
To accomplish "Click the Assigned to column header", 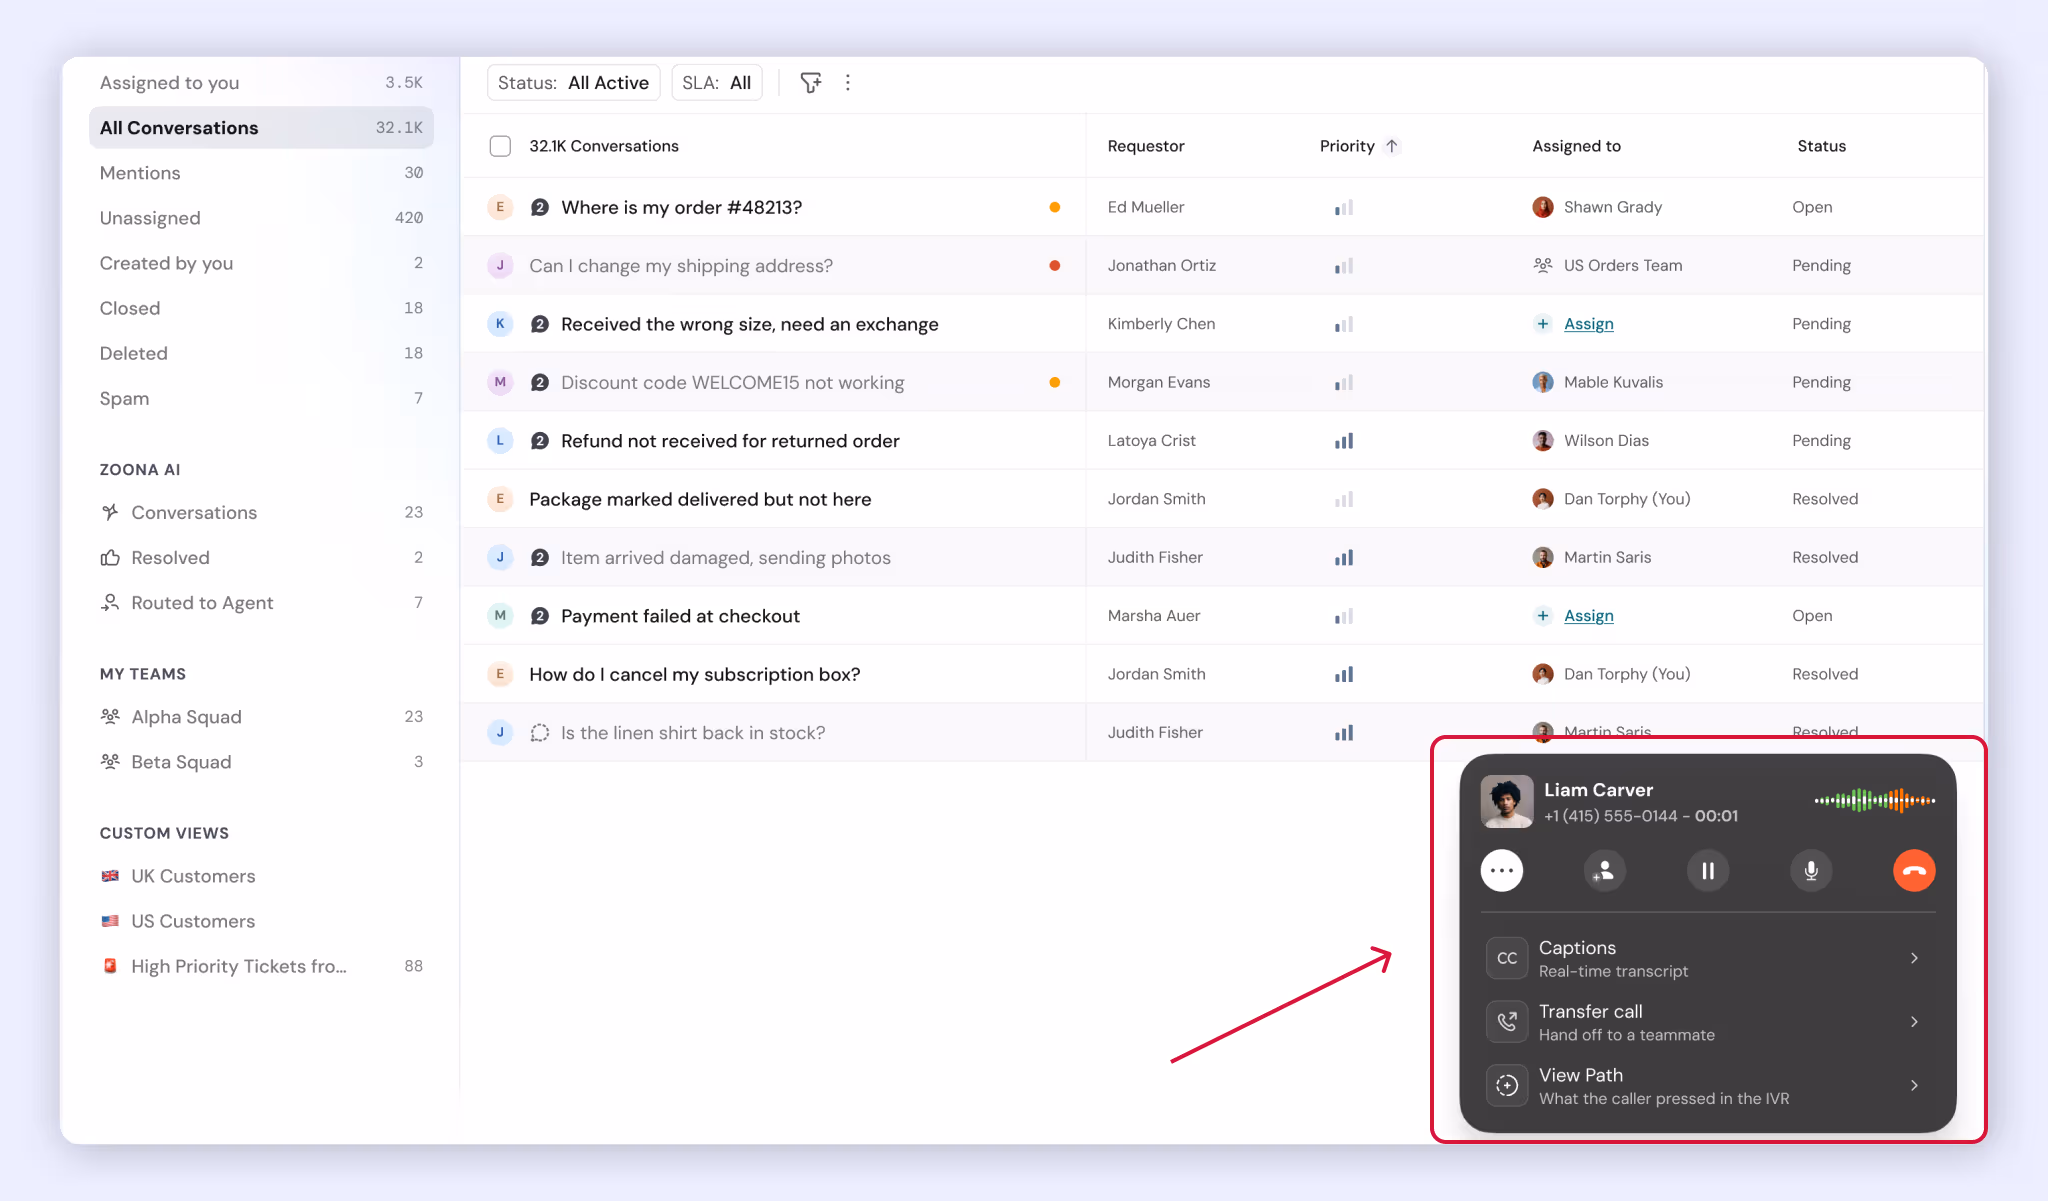I will pos(1576,146).
